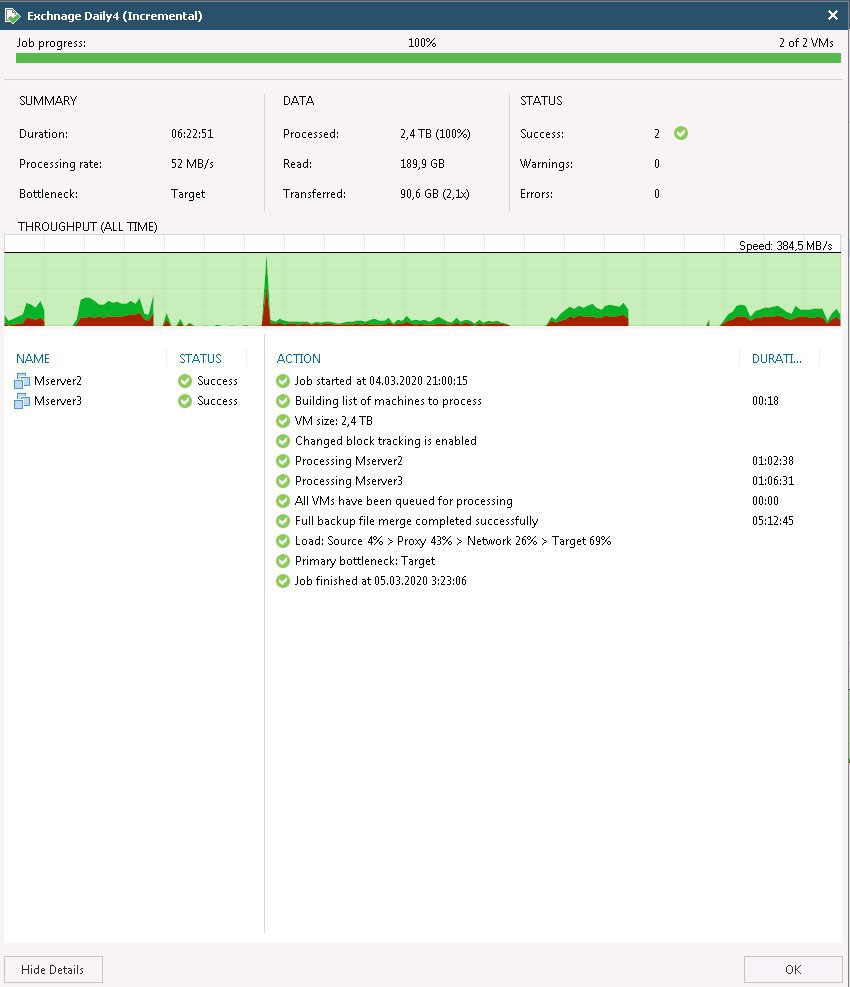This screenshot has height=987, width=850.
Task: Click the 01:02:38 duration value
Action: [x=773, y=461]
